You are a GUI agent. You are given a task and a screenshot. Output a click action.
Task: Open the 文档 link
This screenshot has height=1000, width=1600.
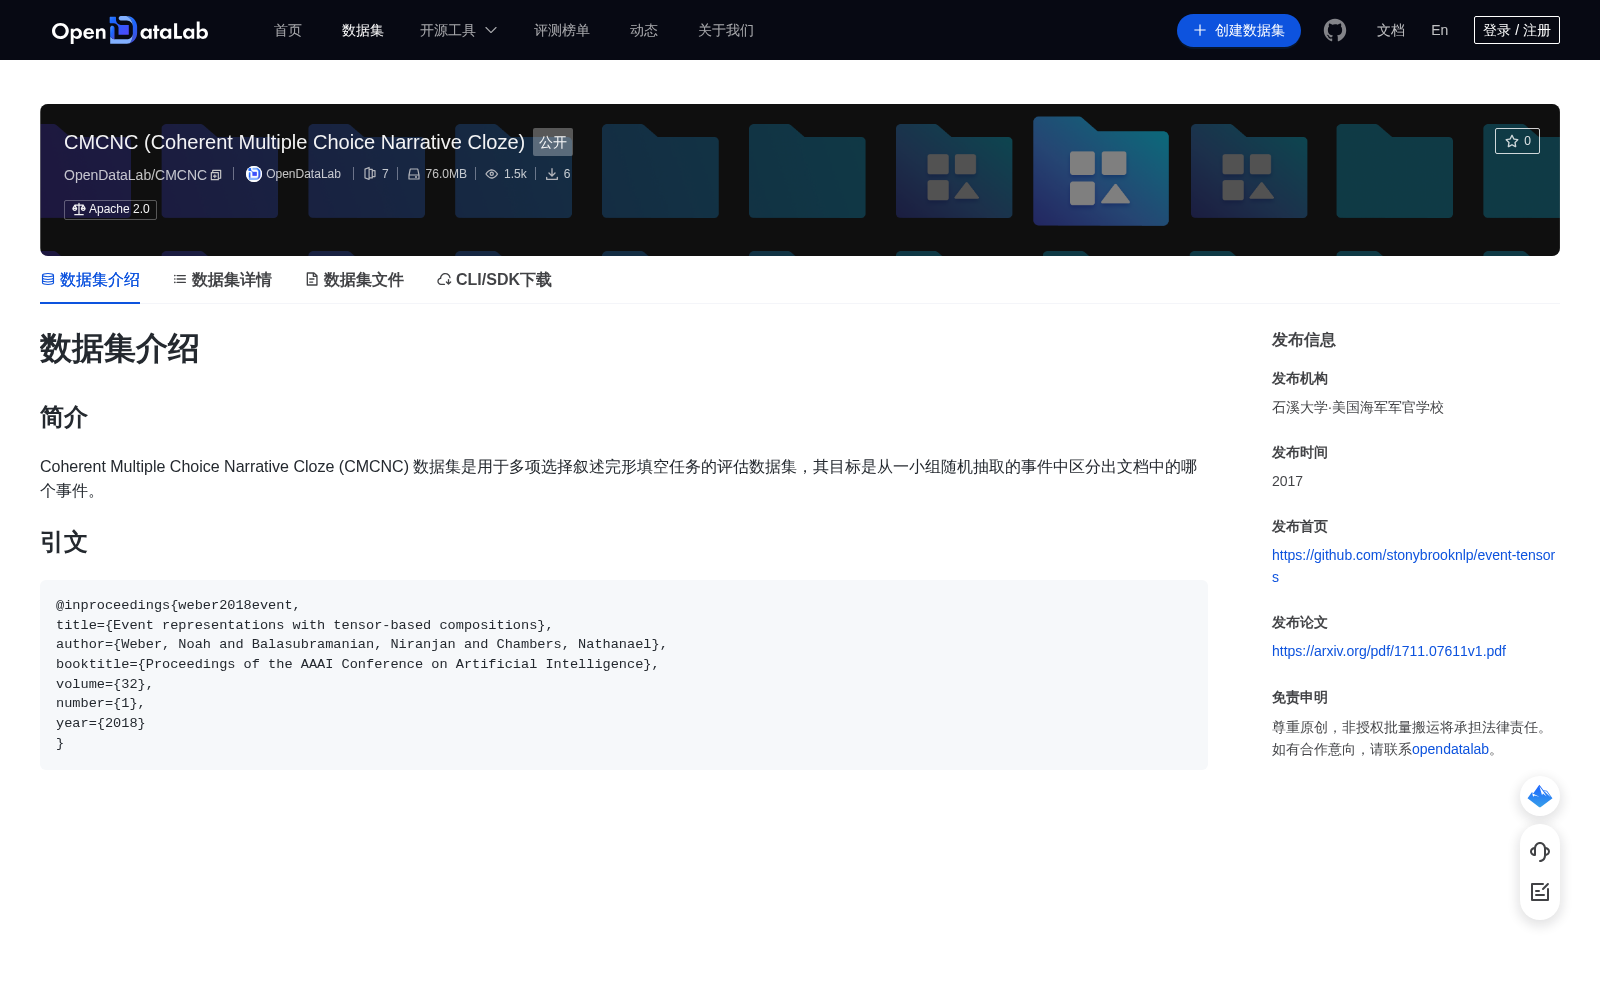coord(1391,30)
